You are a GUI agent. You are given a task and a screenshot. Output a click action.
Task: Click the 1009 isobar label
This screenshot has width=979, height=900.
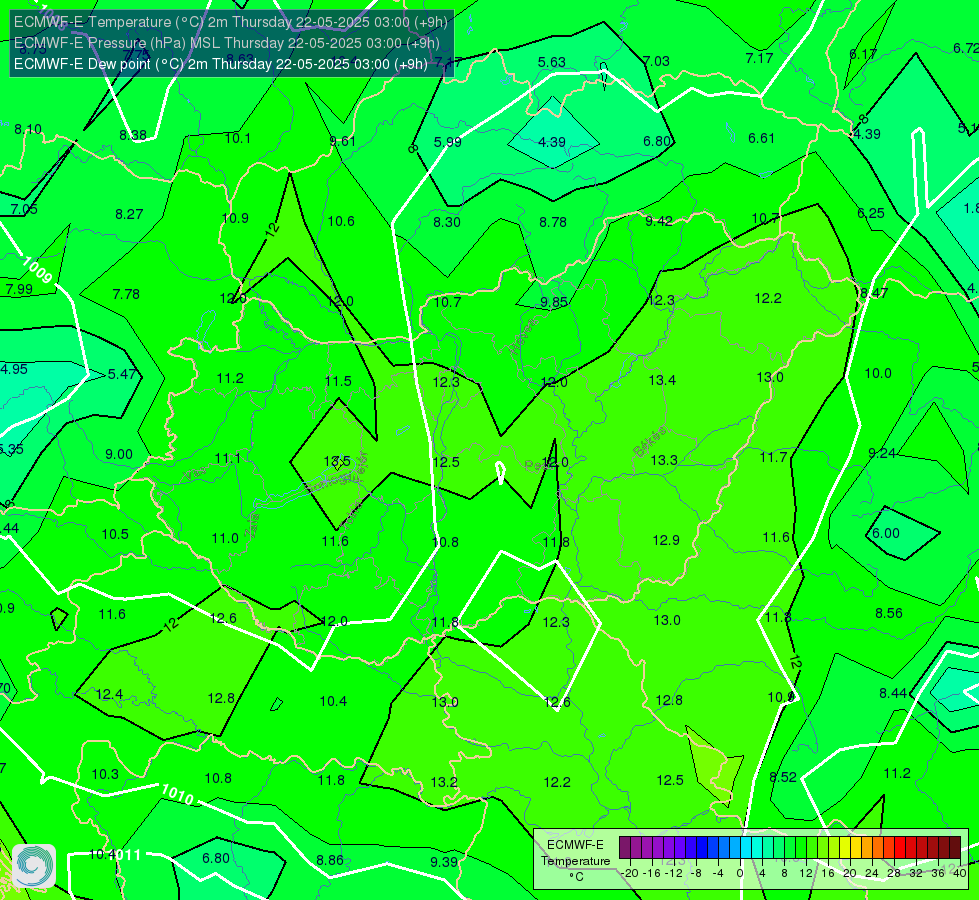pyautogui.click(x=37, y=270)
